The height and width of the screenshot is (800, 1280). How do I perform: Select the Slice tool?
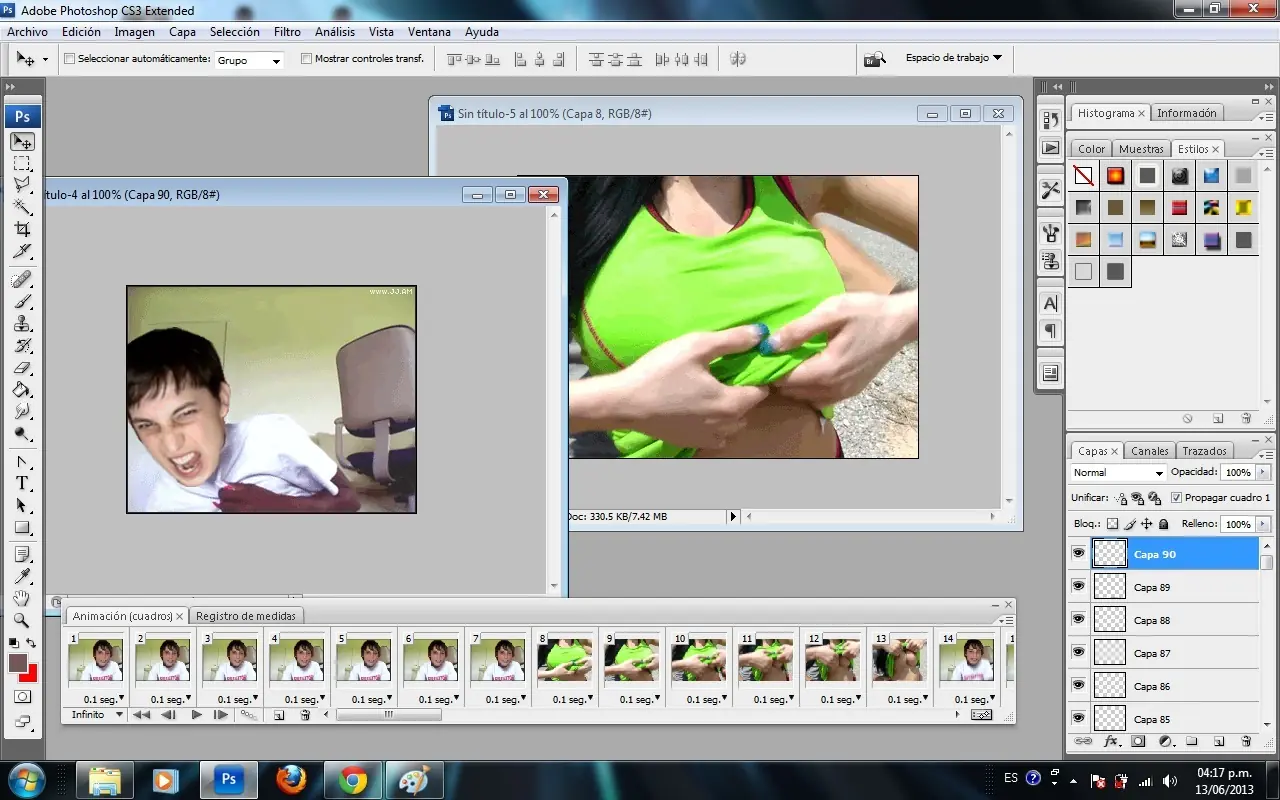point(22,251)
